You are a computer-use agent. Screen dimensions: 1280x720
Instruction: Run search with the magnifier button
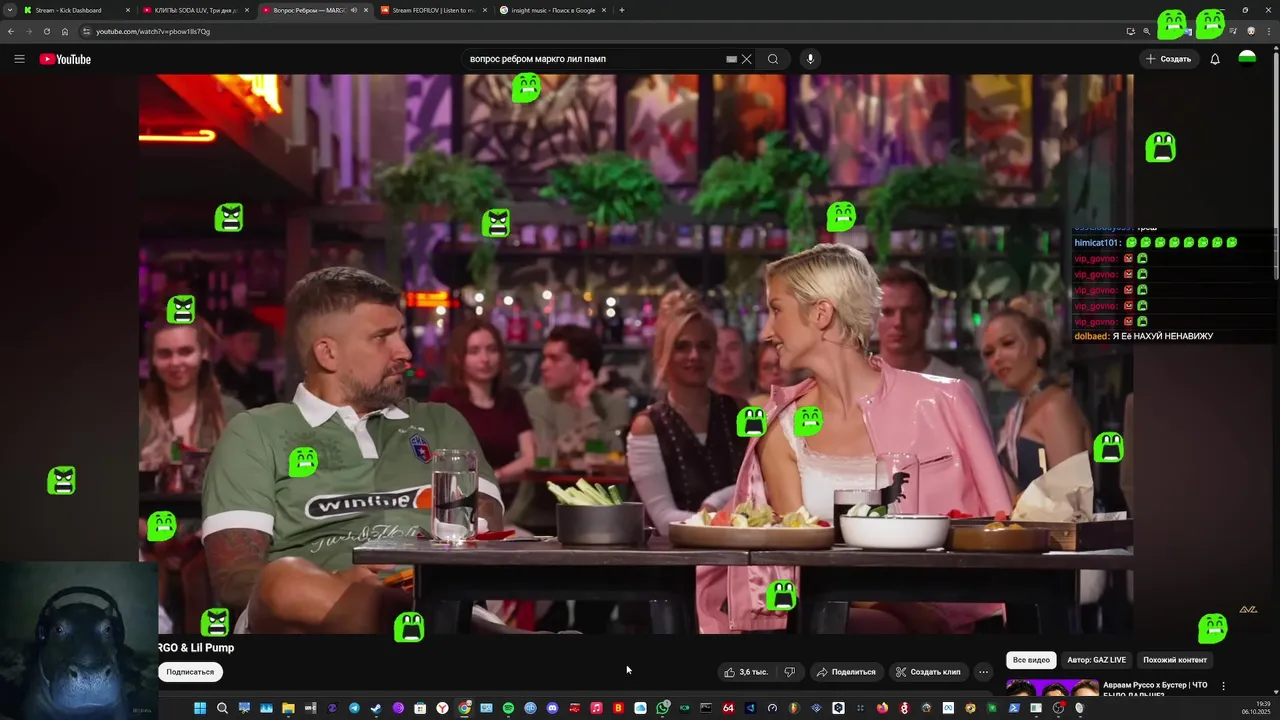coord(773,59)
